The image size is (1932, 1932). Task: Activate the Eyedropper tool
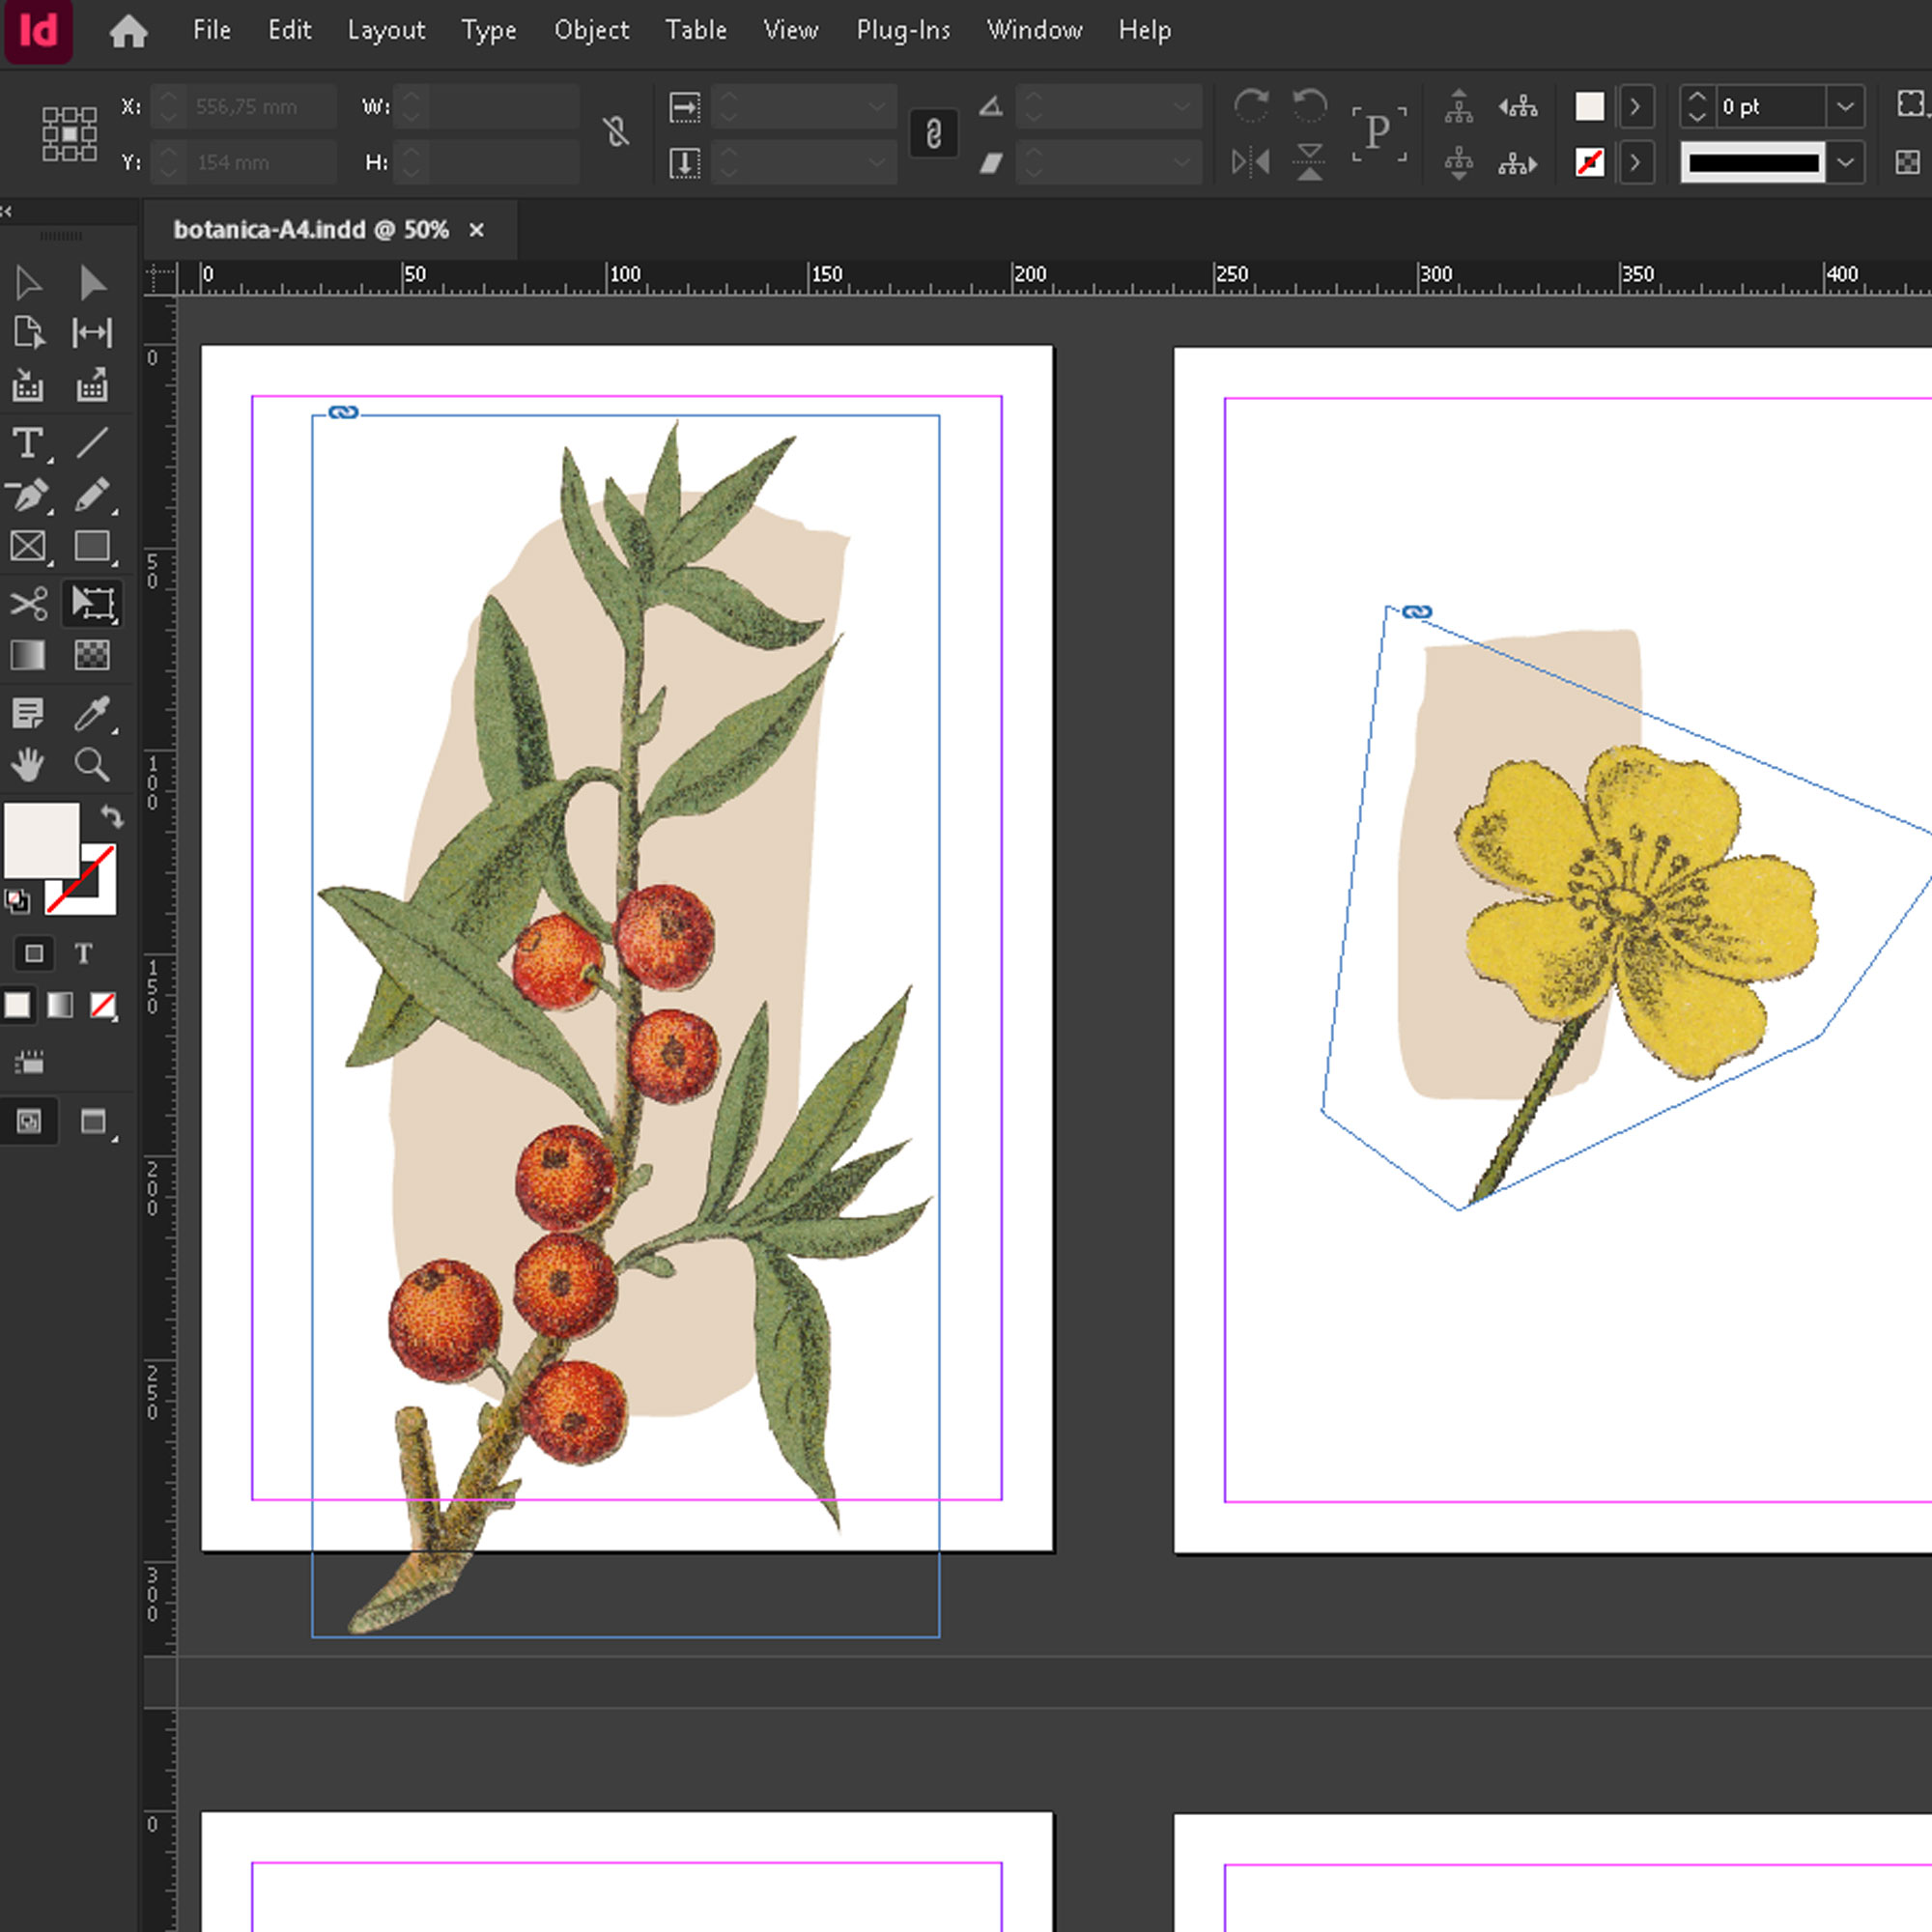coord(92,713)
